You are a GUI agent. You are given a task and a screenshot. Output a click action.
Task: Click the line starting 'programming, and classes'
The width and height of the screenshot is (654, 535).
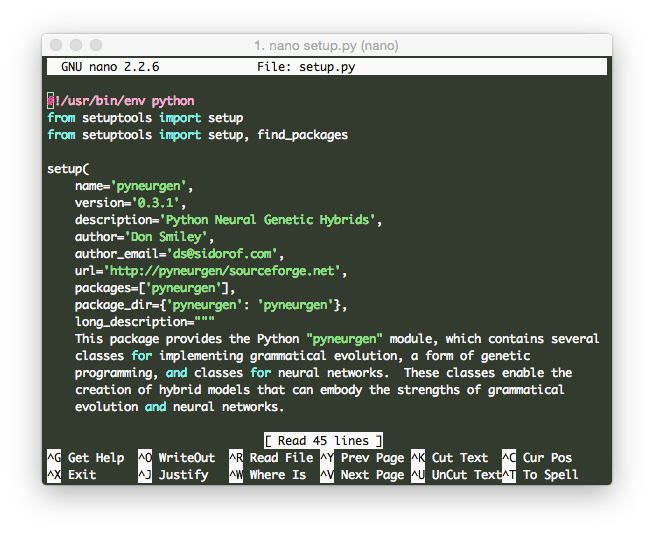[323, 373]
